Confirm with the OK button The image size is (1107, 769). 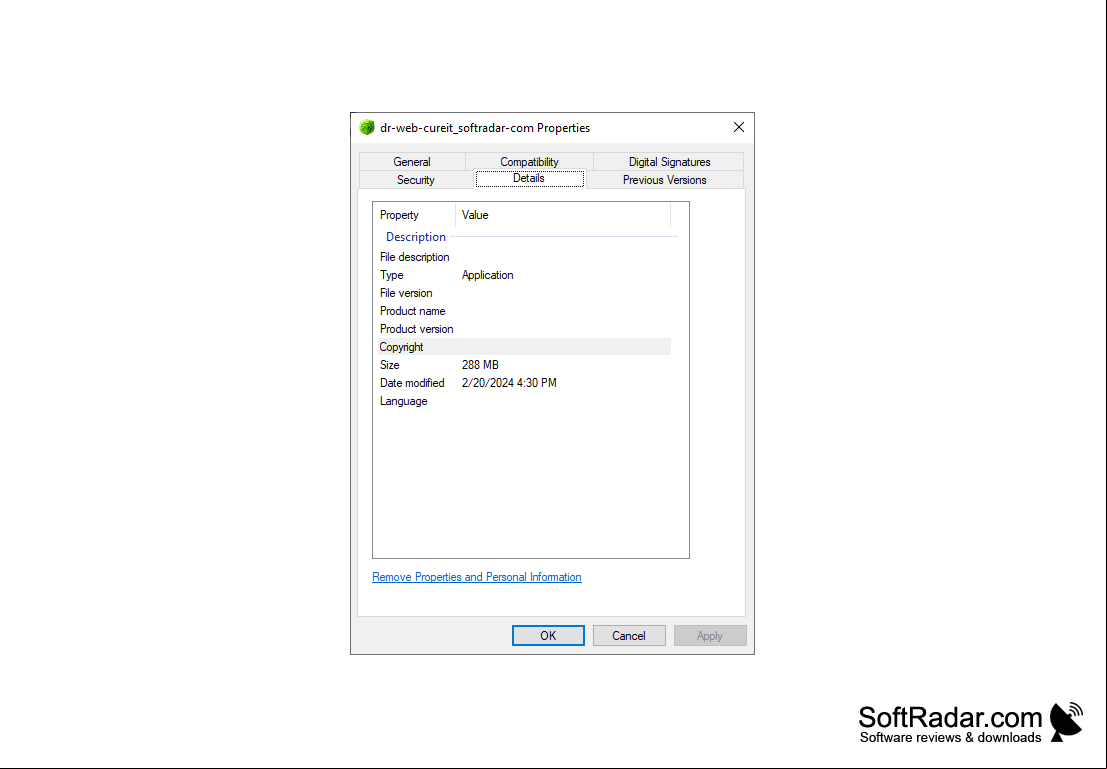click(x=548, y=636)
